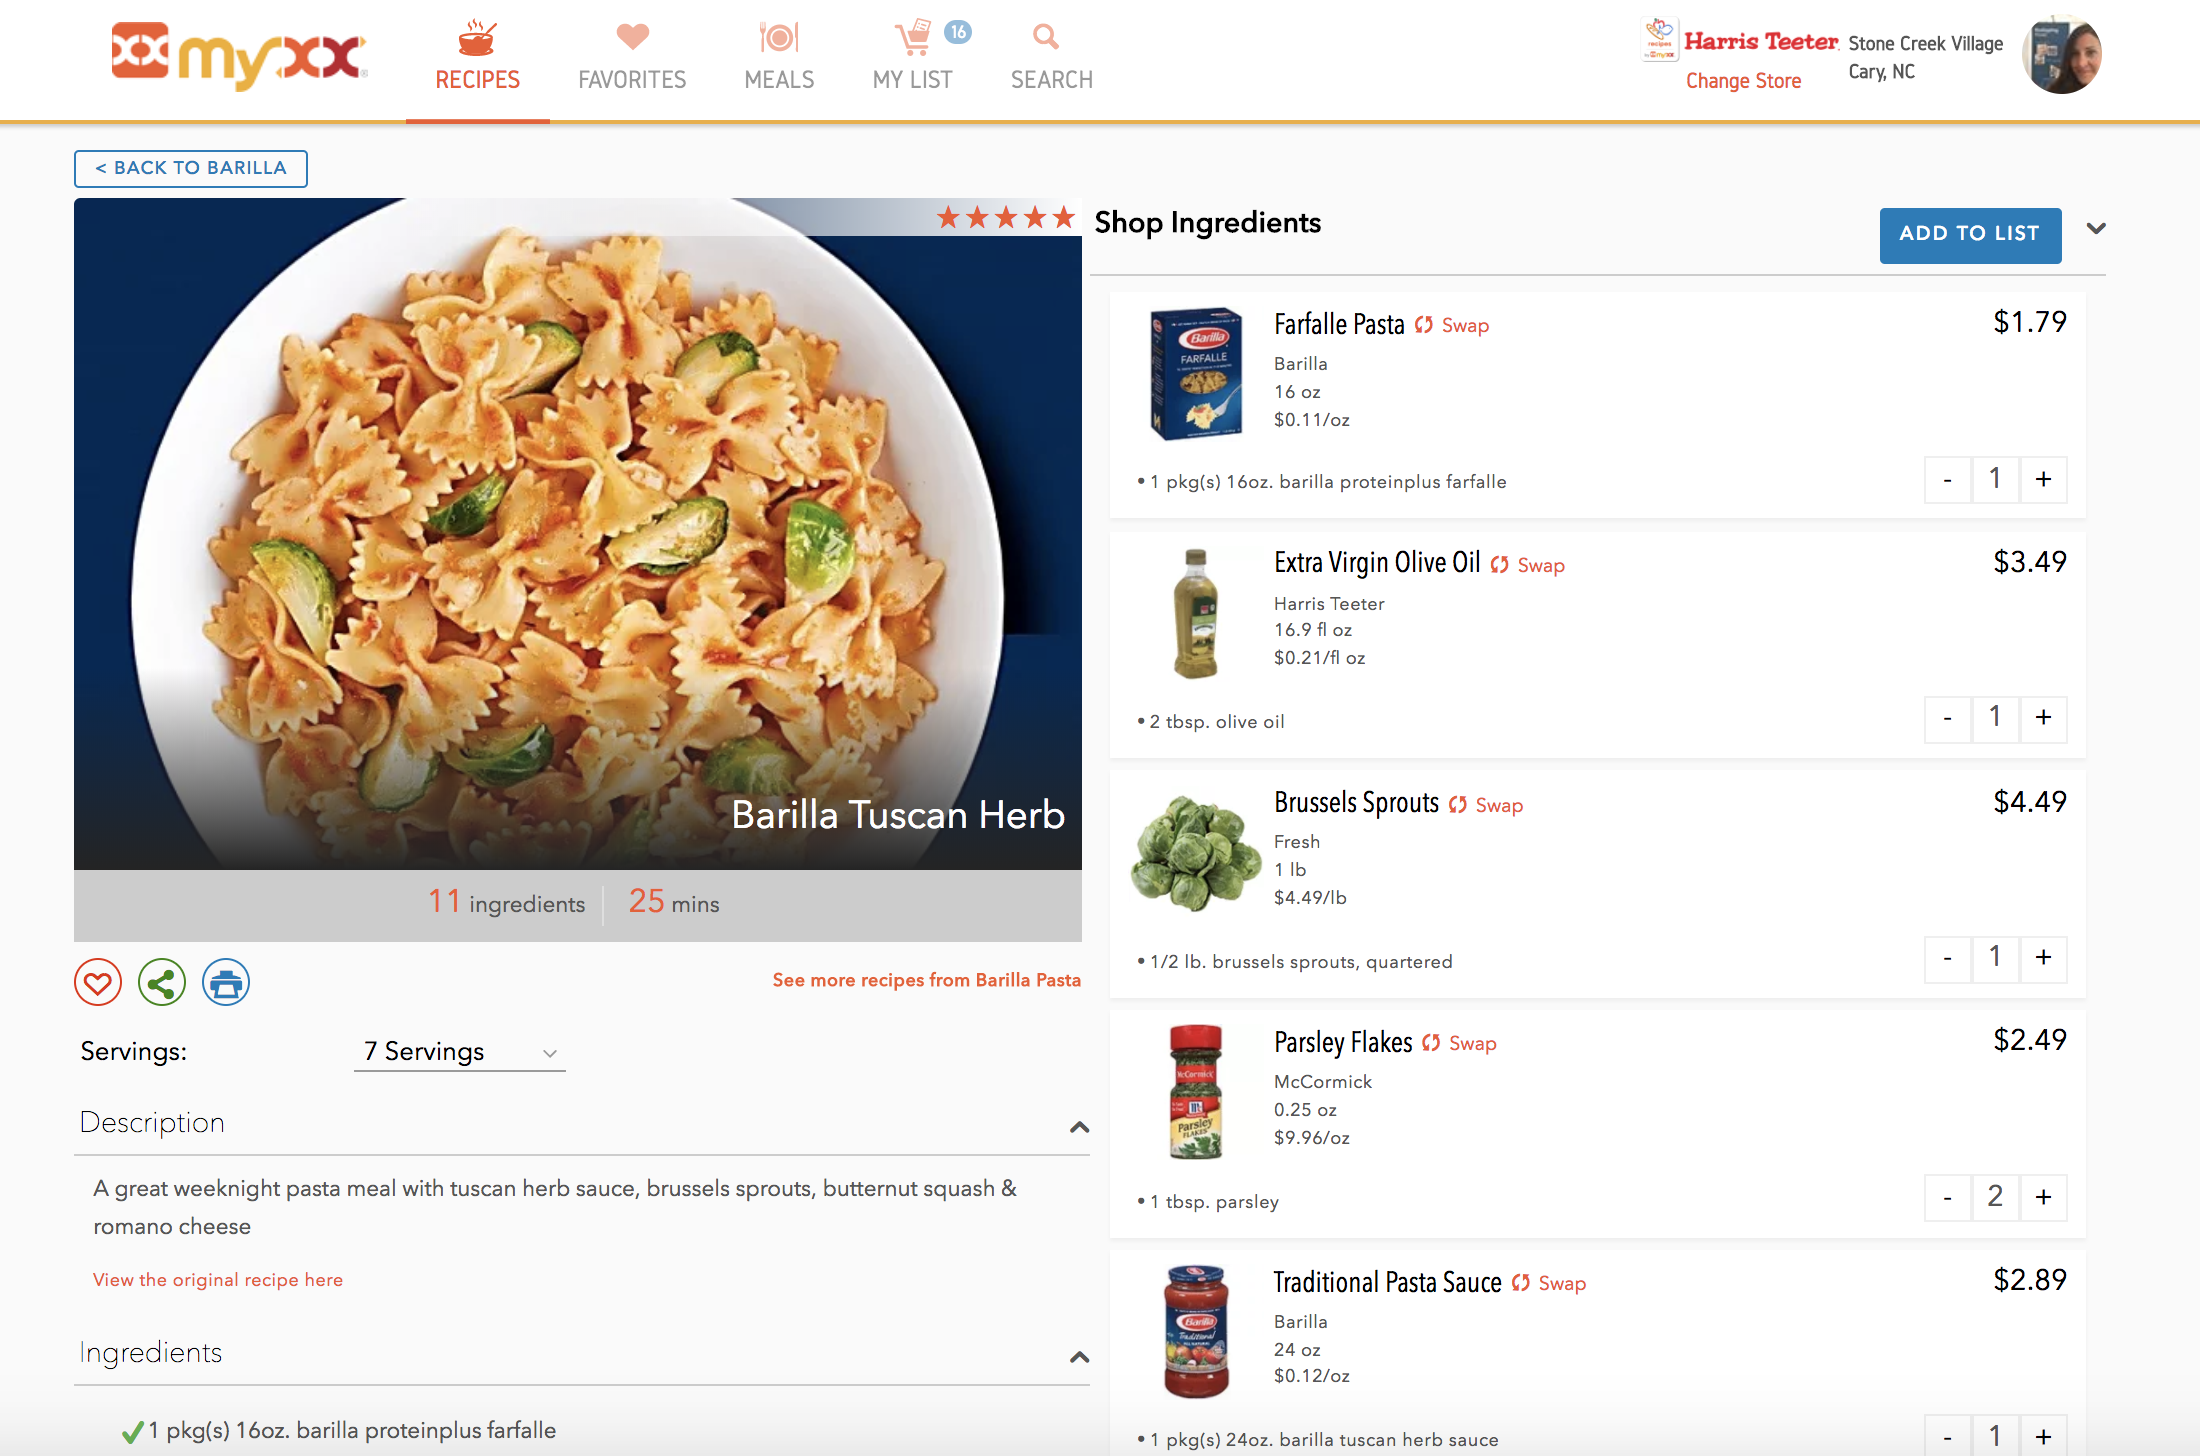Open the Servings dropdown
The height and width of the screenshot is (1456, 2200).
click(x=459, y=1051)
